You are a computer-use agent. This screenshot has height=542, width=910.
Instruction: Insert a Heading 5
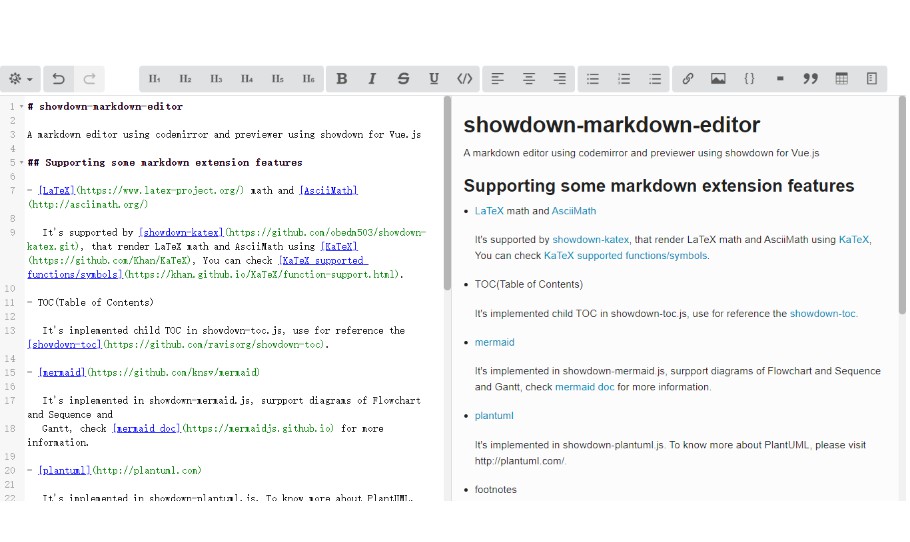pyautogui.click(x=277, y=79)
